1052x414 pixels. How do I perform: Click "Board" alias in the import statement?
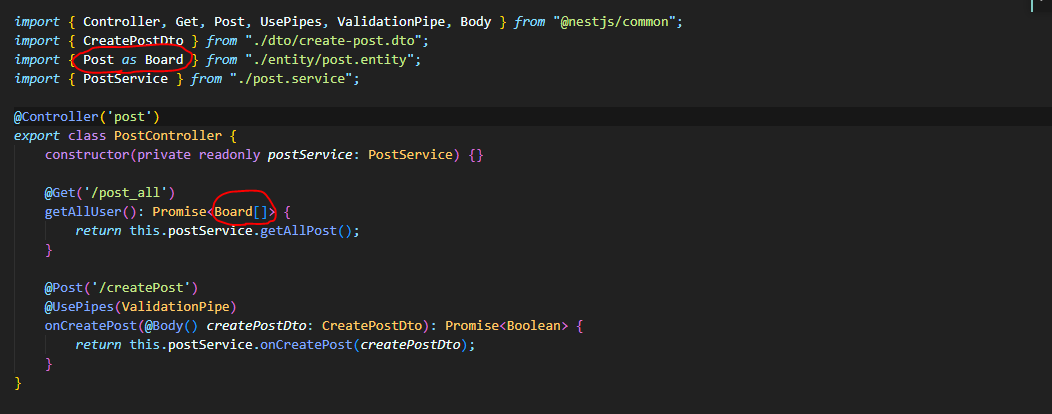164,60
